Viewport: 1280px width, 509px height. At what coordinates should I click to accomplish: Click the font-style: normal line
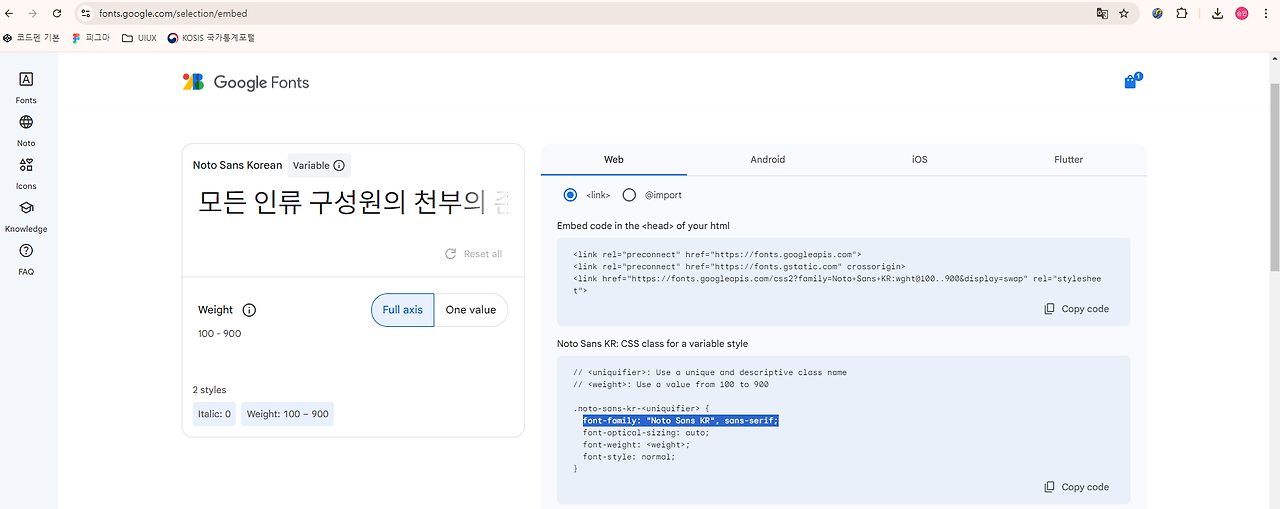pyautogui.click(x=629, y=457)
